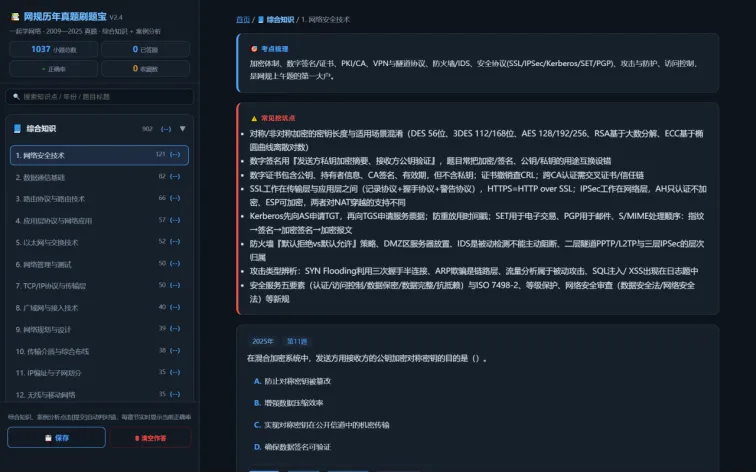
Task: Click the question text about 混合加密系统
Action: coord(366,358)
